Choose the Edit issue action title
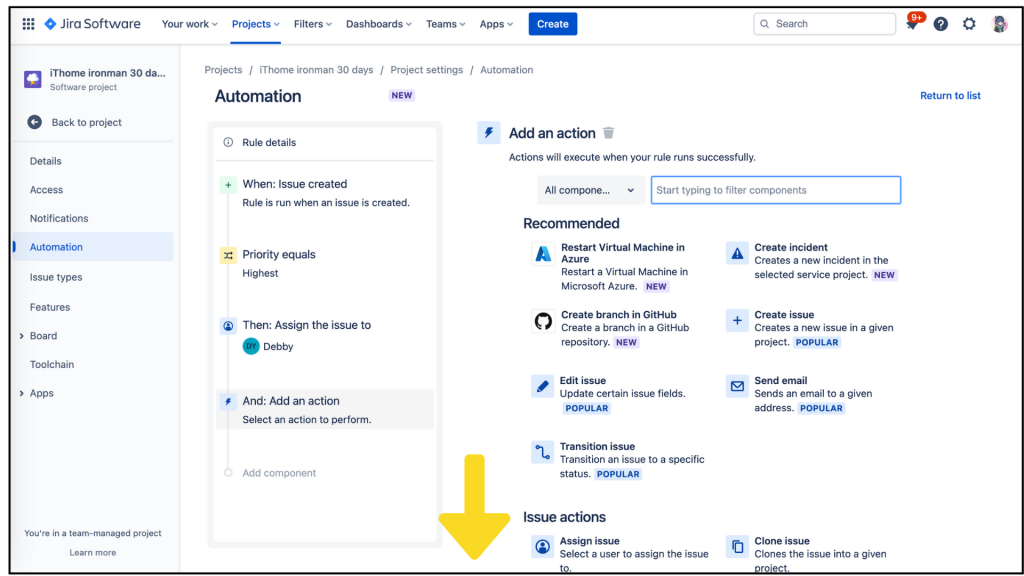Screen dimensions: 1024x576 pyautogui.click(x=583, y=380)
